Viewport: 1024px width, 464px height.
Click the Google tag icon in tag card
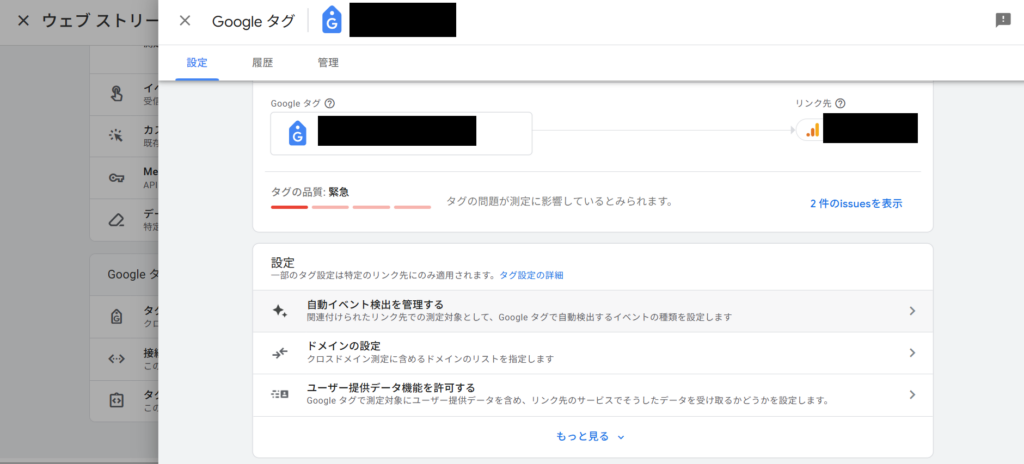pyautogui.click(x=297, y=133)
